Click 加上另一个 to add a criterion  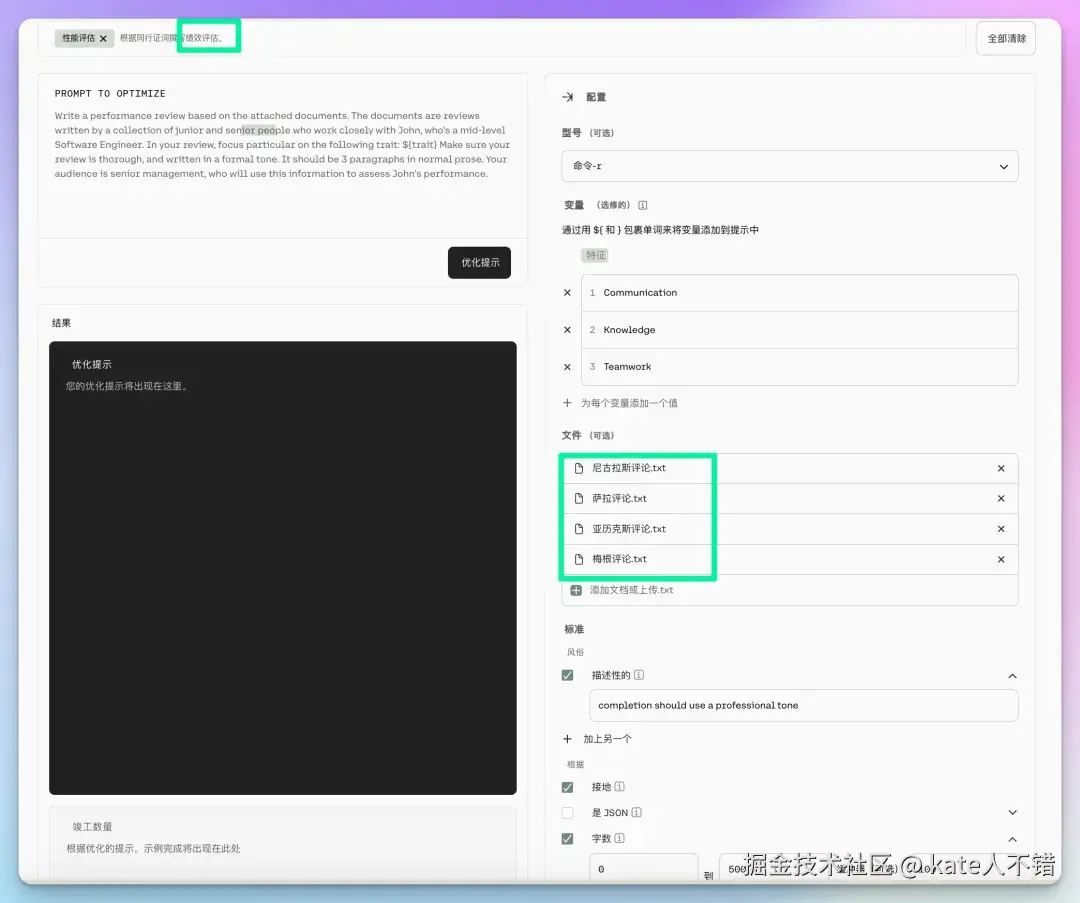[x=597, y=738]
